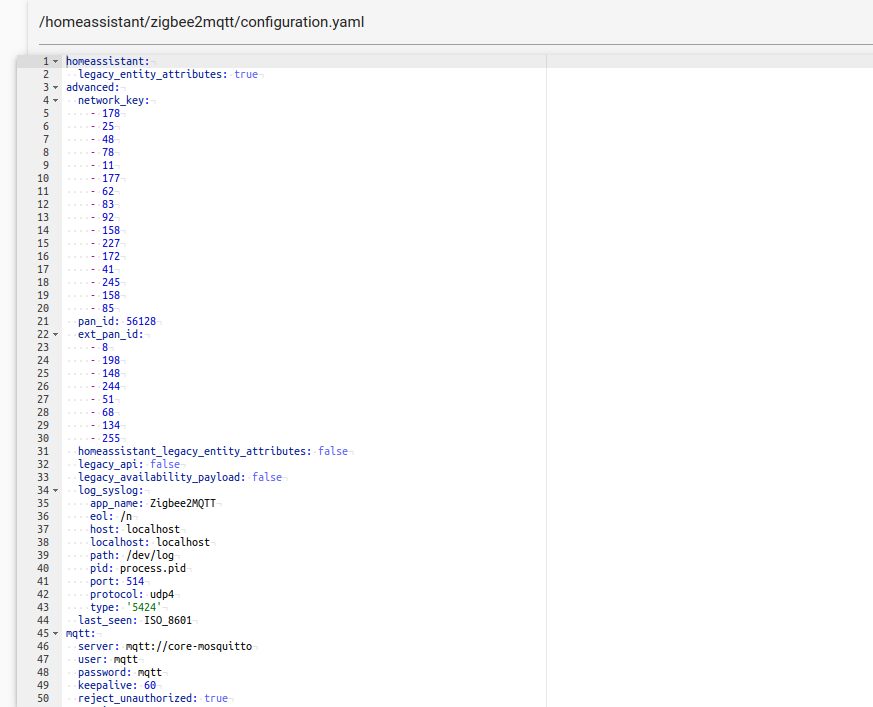Click the protocol value udp4

point(162,595)
